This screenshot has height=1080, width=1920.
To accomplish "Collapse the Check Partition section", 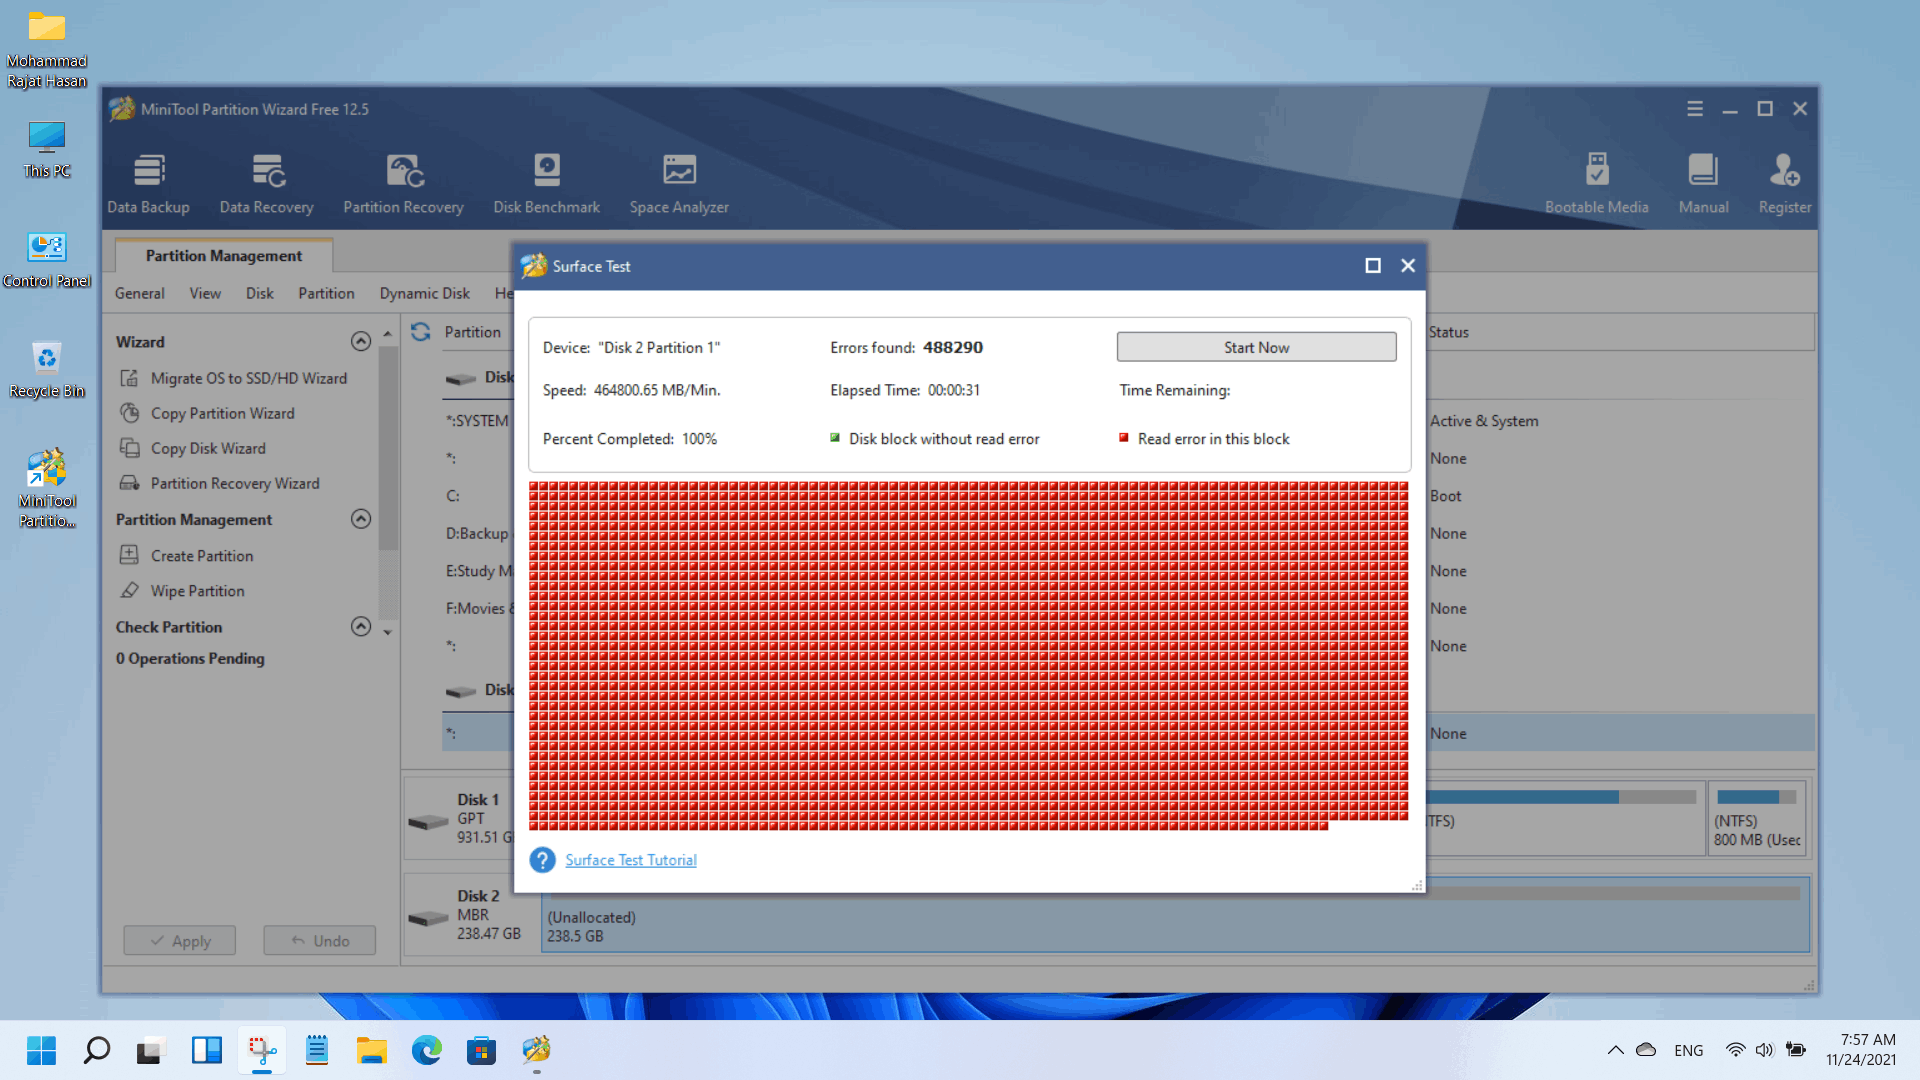I will click(x=361, y=627).
